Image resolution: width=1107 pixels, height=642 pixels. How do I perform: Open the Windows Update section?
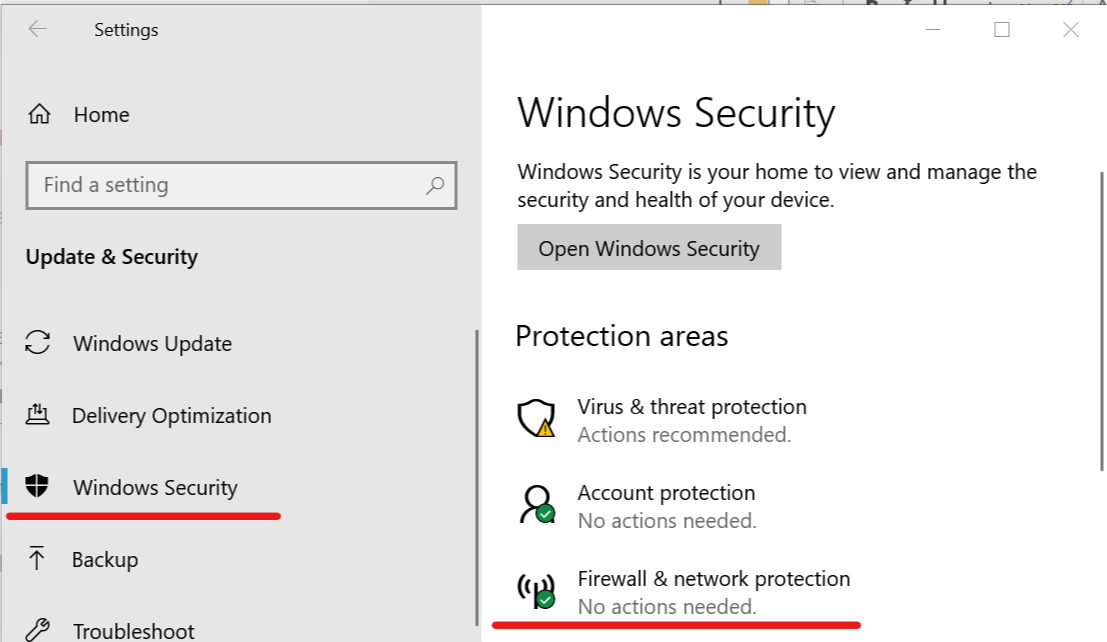[152, 343]
